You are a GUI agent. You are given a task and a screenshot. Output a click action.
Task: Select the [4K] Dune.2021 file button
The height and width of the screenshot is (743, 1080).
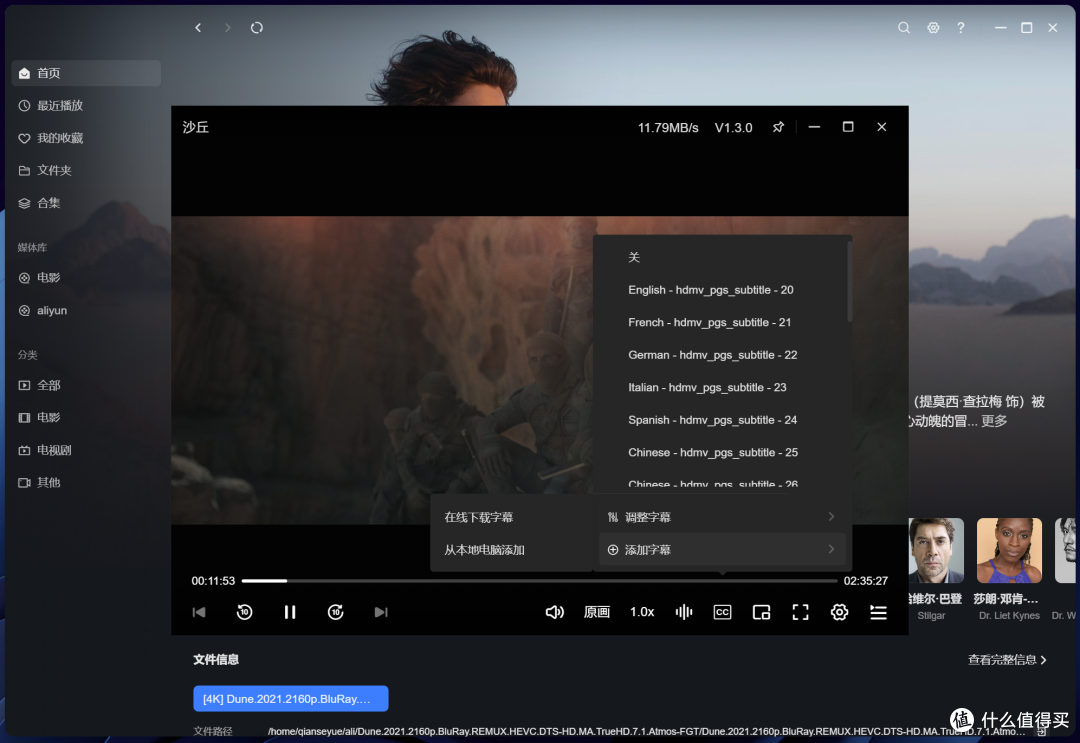pyautogui.click(x=291, y=698)
